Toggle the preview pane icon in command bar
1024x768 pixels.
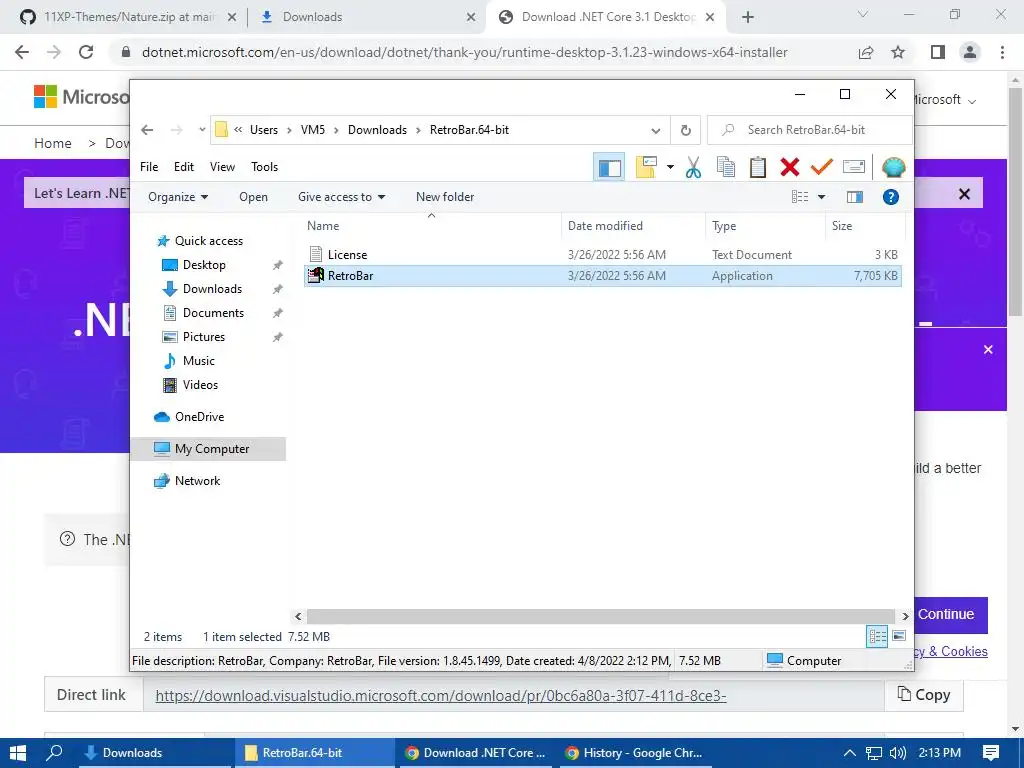(855, 197)
